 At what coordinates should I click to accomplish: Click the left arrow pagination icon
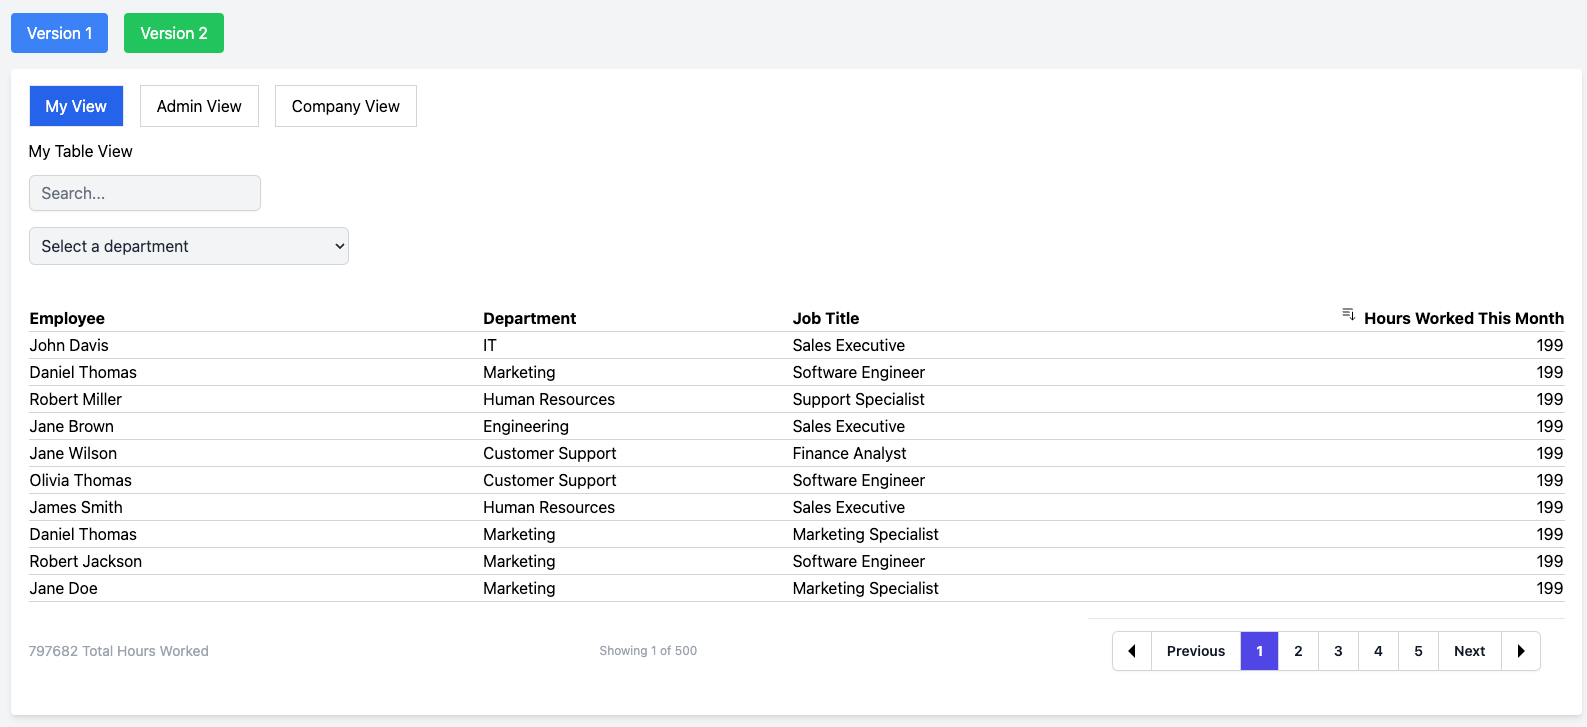[1132, 651]
